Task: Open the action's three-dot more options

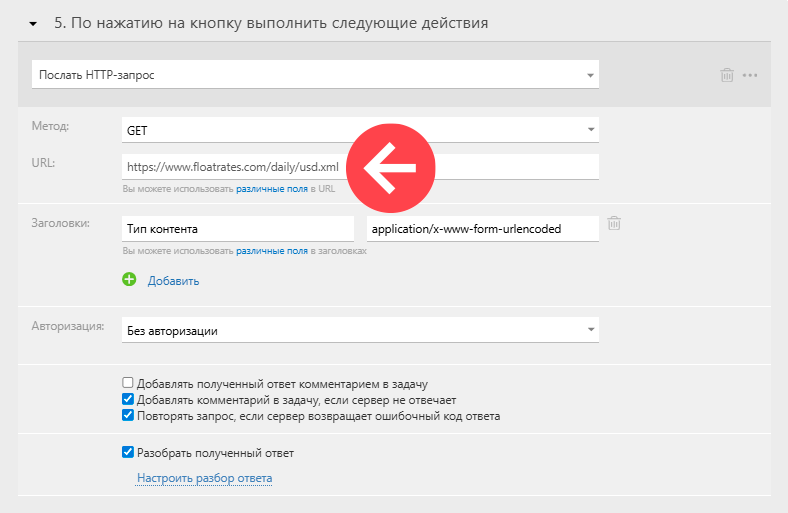Action: coord(750,75)
